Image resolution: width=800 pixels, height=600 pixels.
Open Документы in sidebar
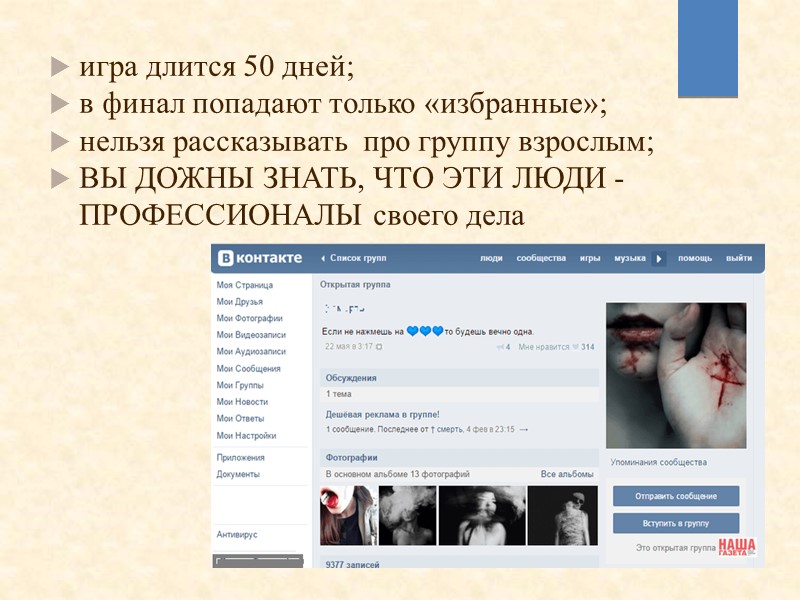click(x=238, y=474)
